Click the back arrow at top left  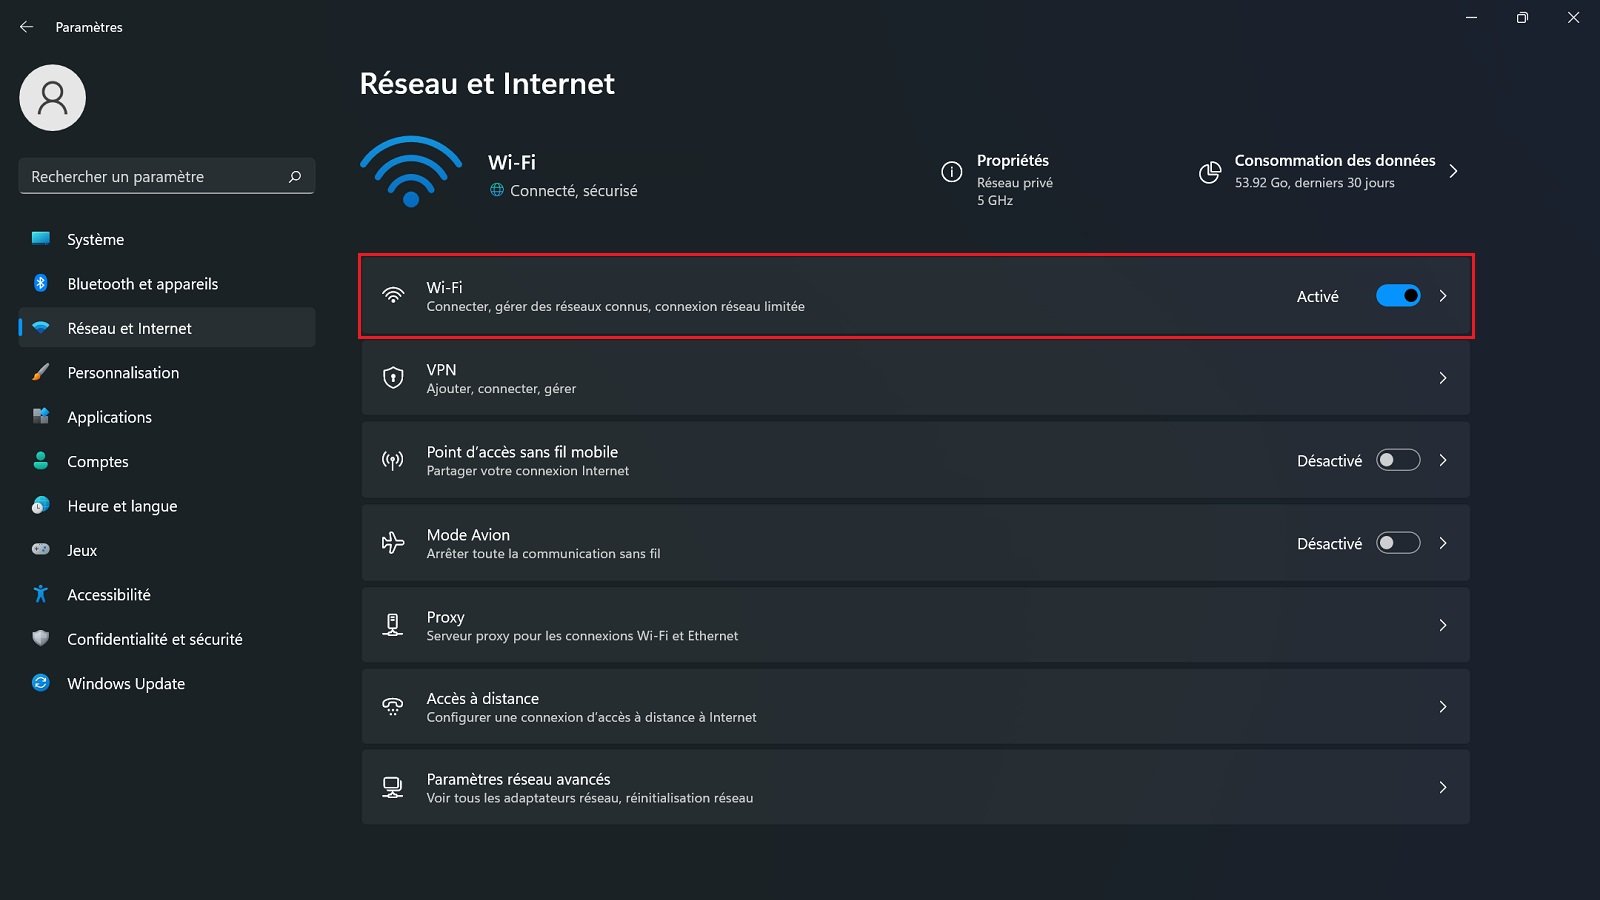tap(26, 27)
